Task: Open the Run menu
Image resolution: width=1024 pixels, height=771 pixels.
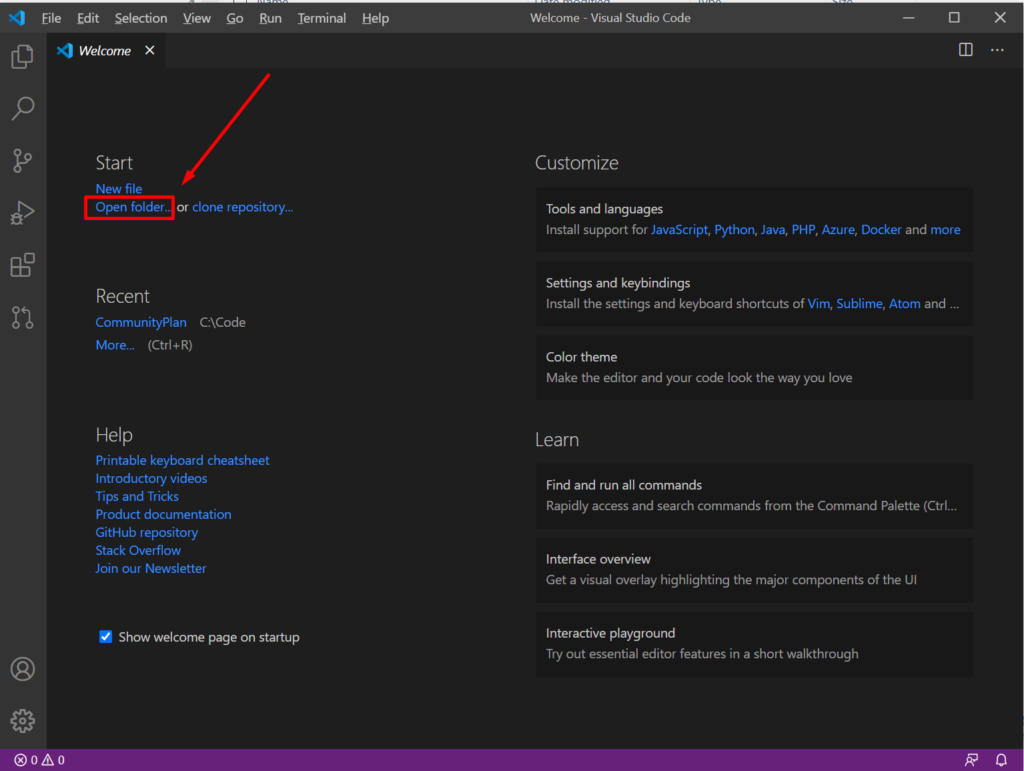Action: pos(270,18)
